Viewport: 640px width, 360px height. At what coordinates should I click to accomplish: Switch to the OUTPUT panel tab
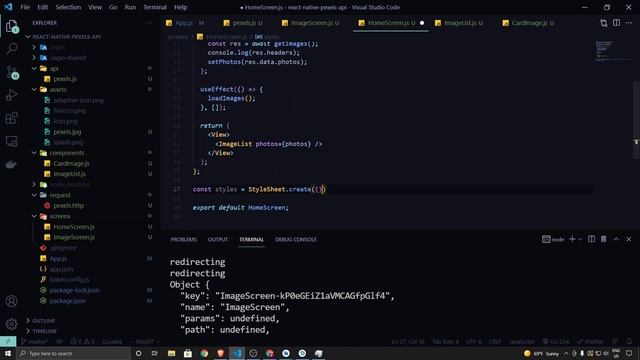218,240
